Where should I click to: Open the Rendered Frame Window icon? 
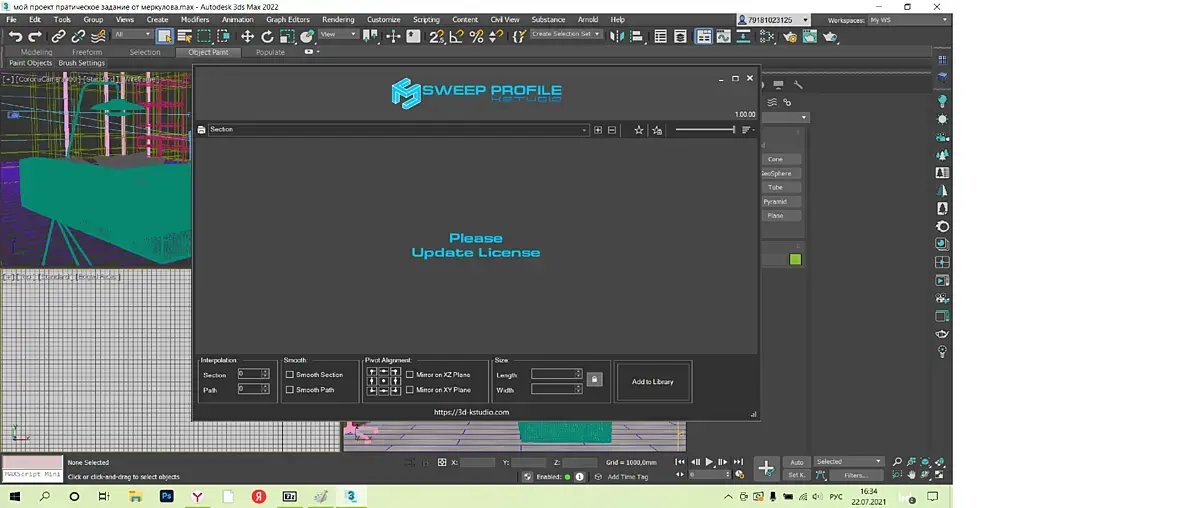click(x=810, y=36)
